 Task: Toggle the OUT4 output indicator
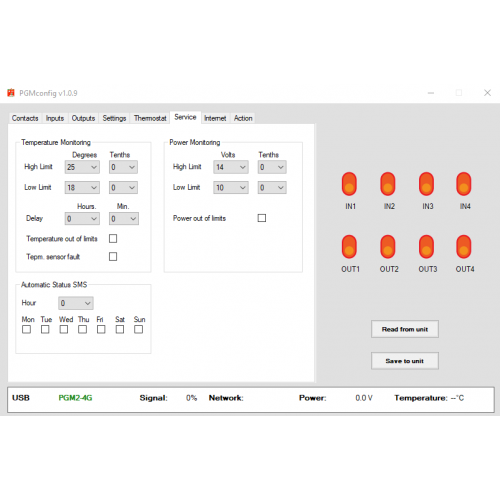pos(464,247)
